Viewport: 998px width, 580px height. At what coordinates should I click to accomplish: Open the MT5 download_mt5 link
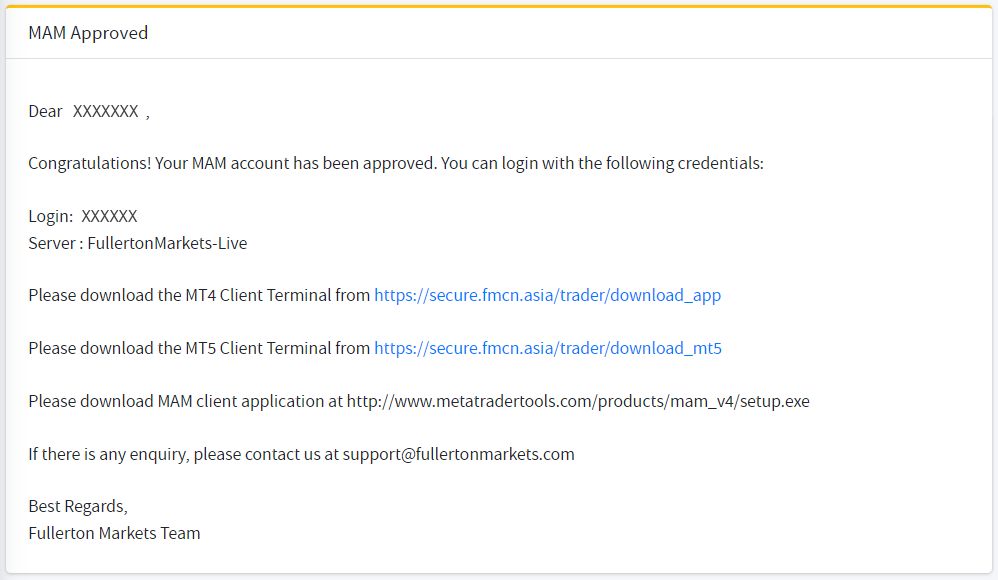click(548, 348)
